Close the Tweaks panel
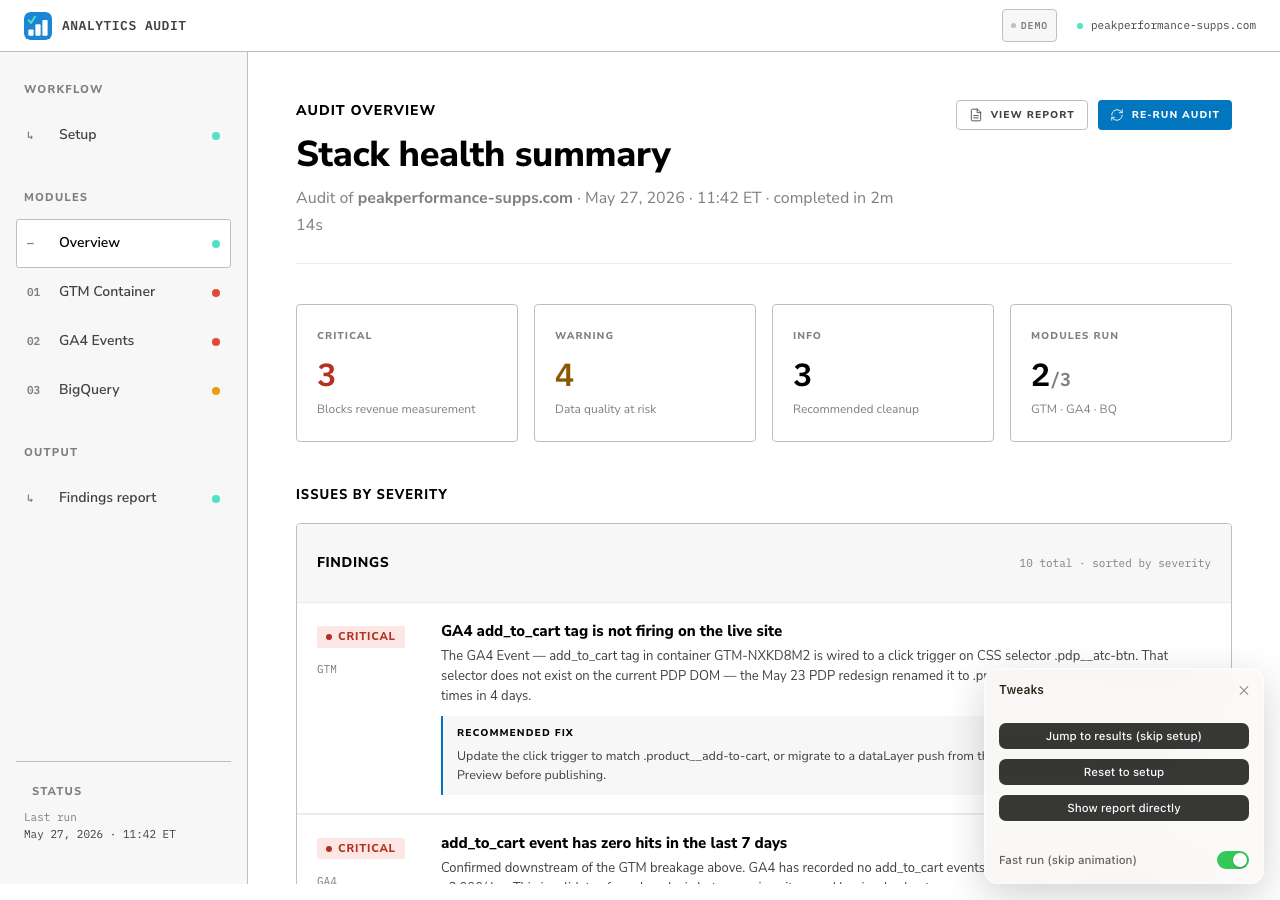Screen dimensions: 1280x900 [1244, 690]
